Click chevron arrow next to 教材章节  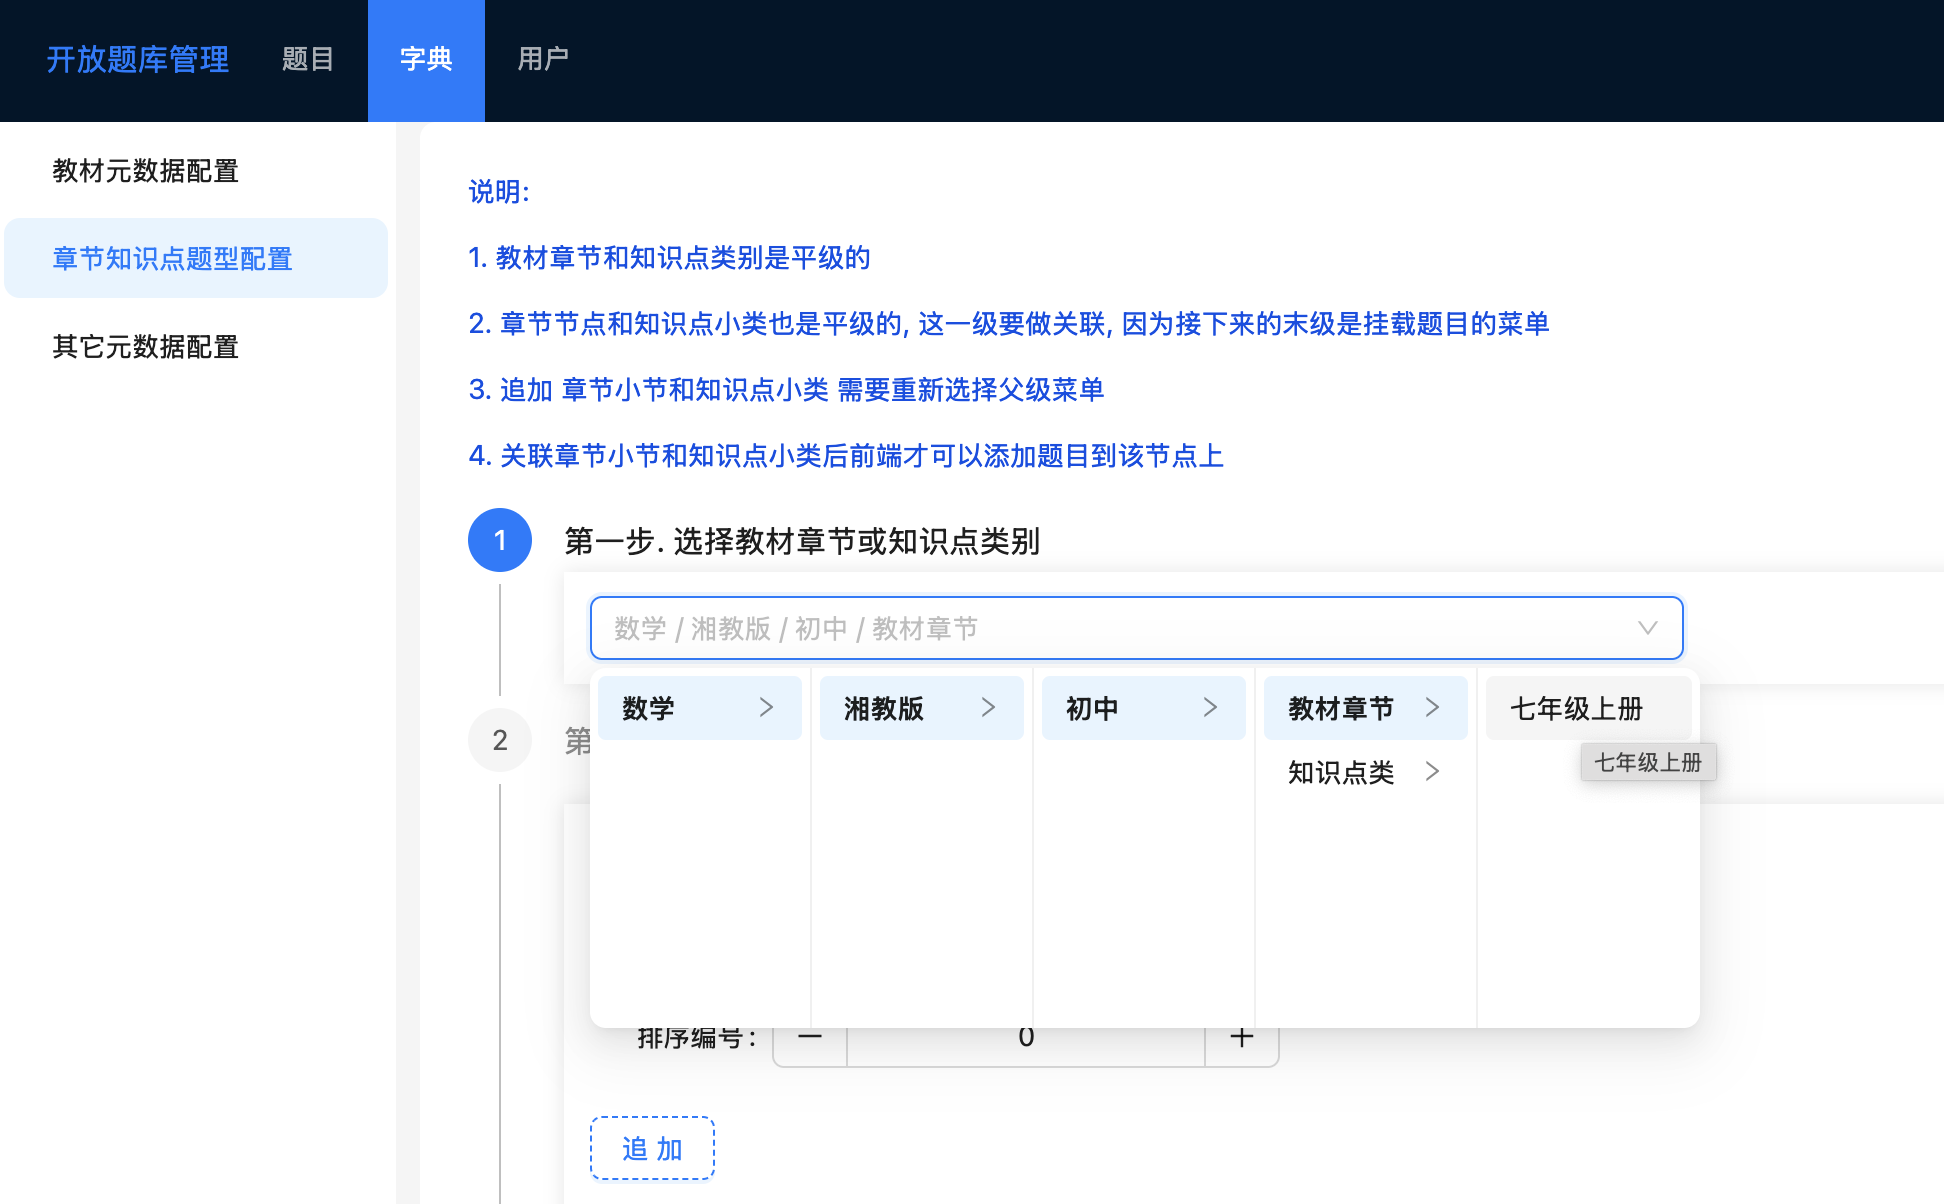(x=1432, y=708)
